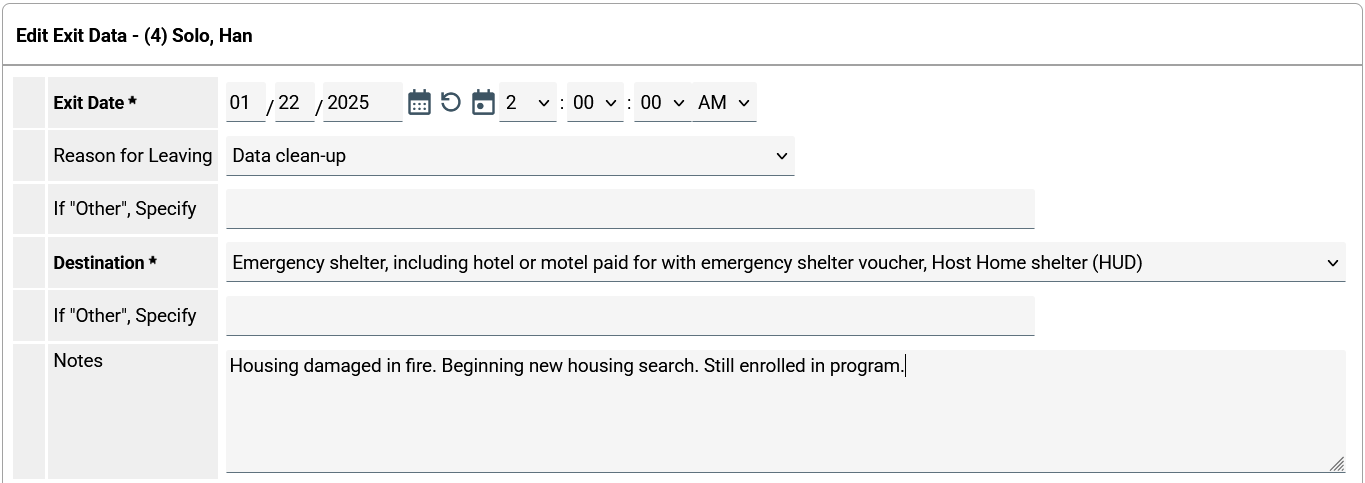Open the exit seconds dropdown
The width and height of the screenshot is (1365, 483).
[662, 102]
